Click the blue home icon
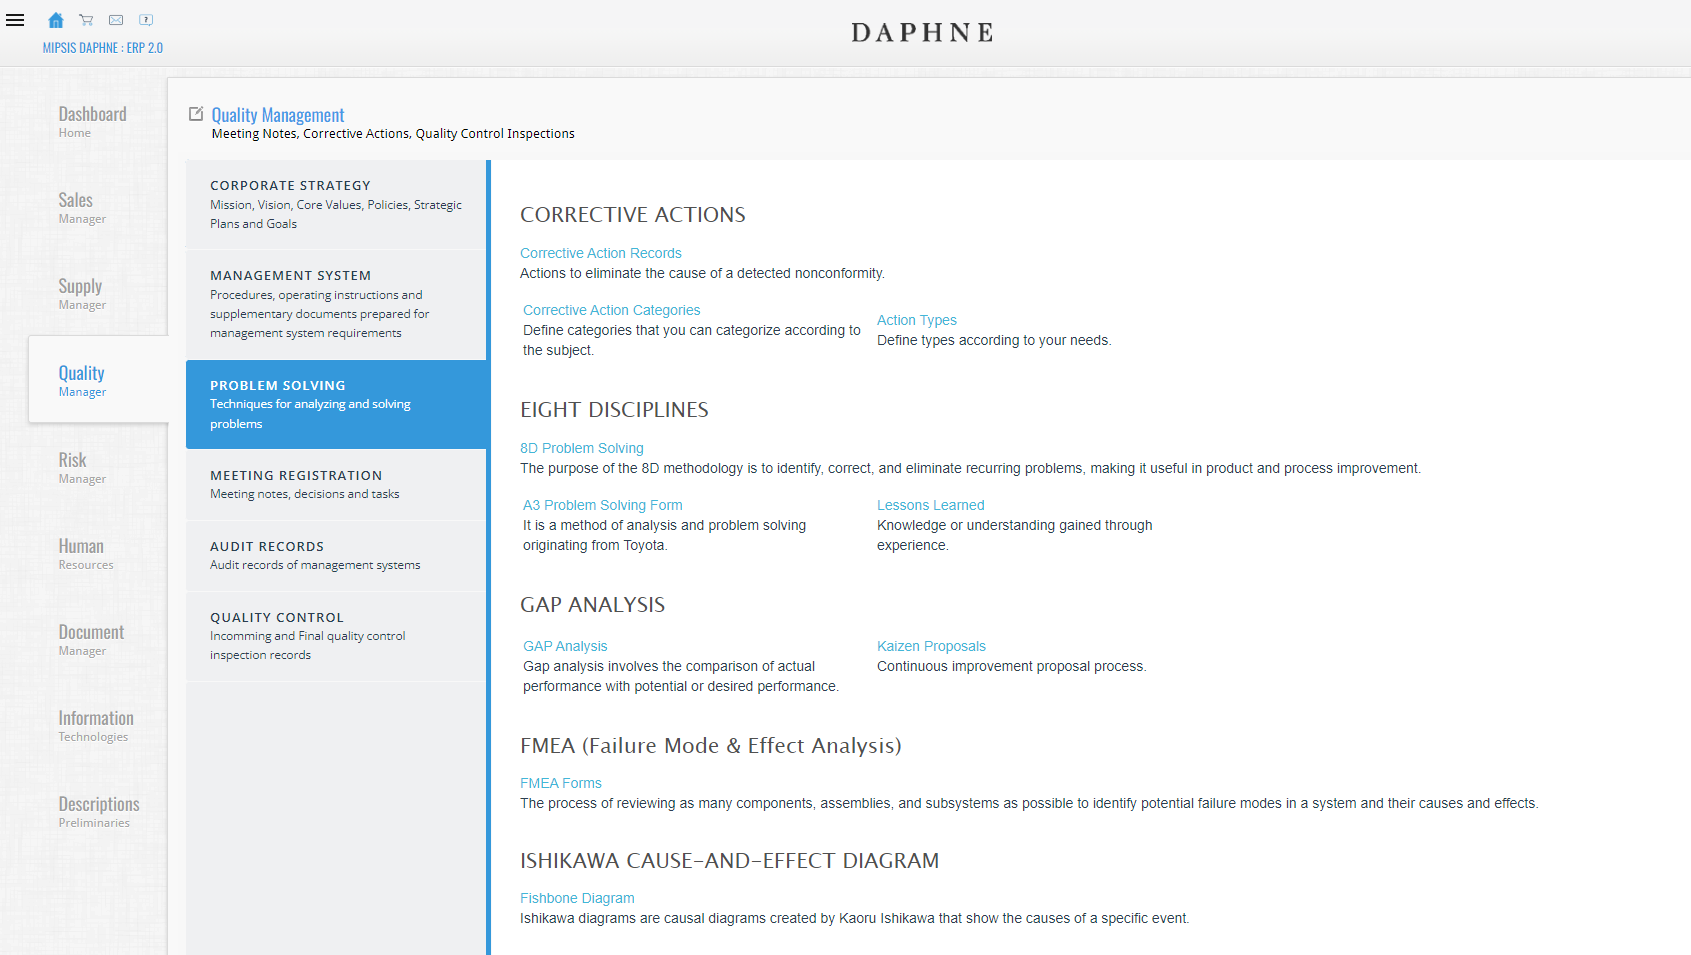The image size is (1691, 955). pyautogui.click(x=56, y=20)
